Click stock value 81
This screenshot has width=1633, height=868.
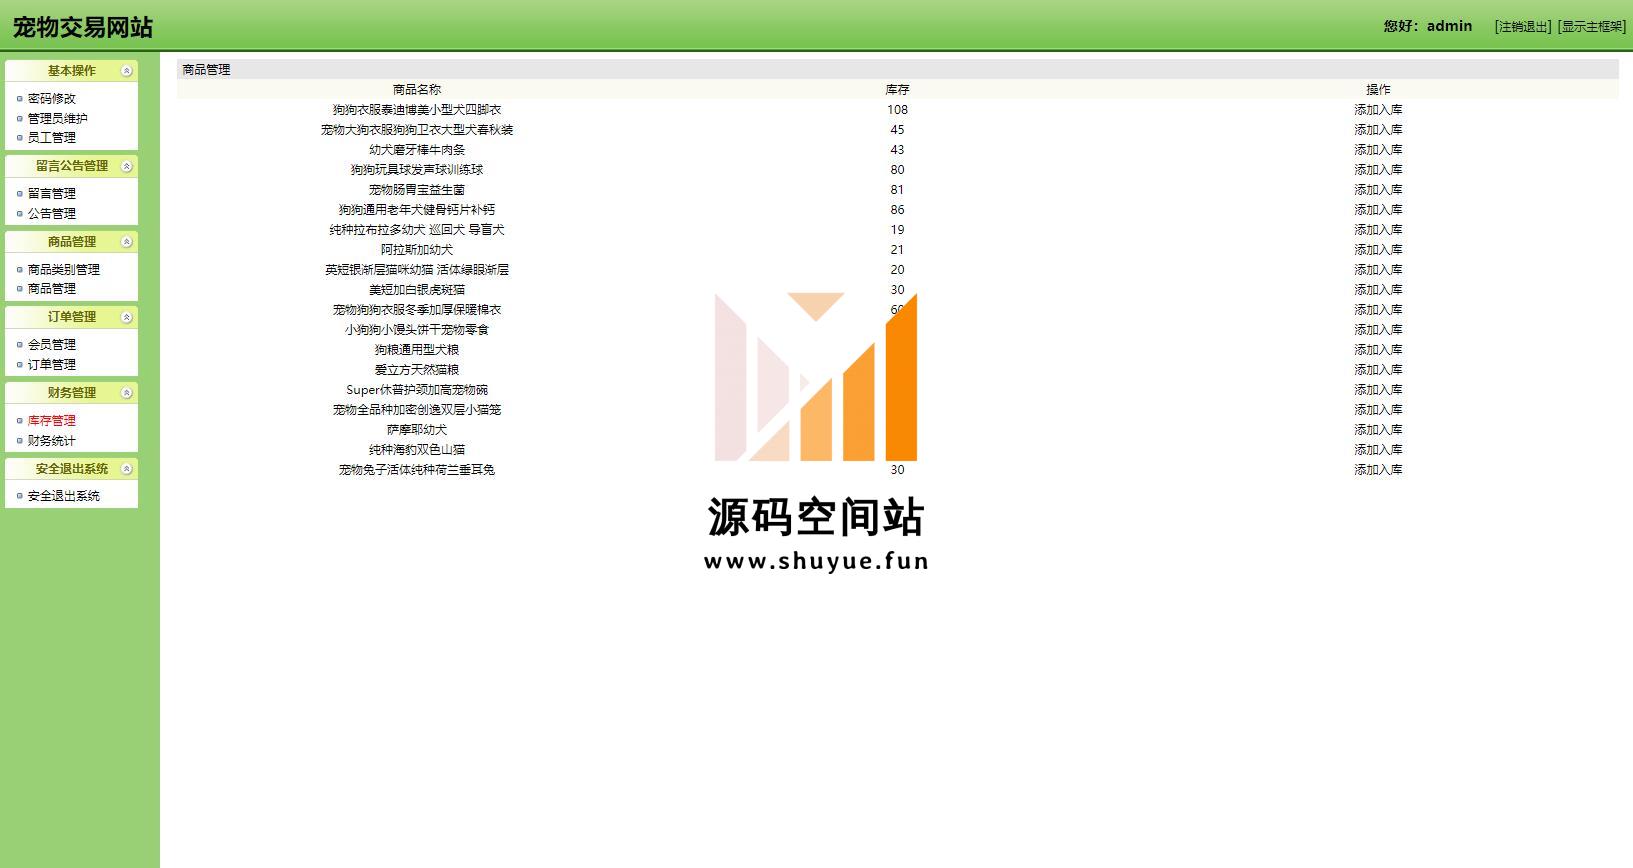point(897,190)
